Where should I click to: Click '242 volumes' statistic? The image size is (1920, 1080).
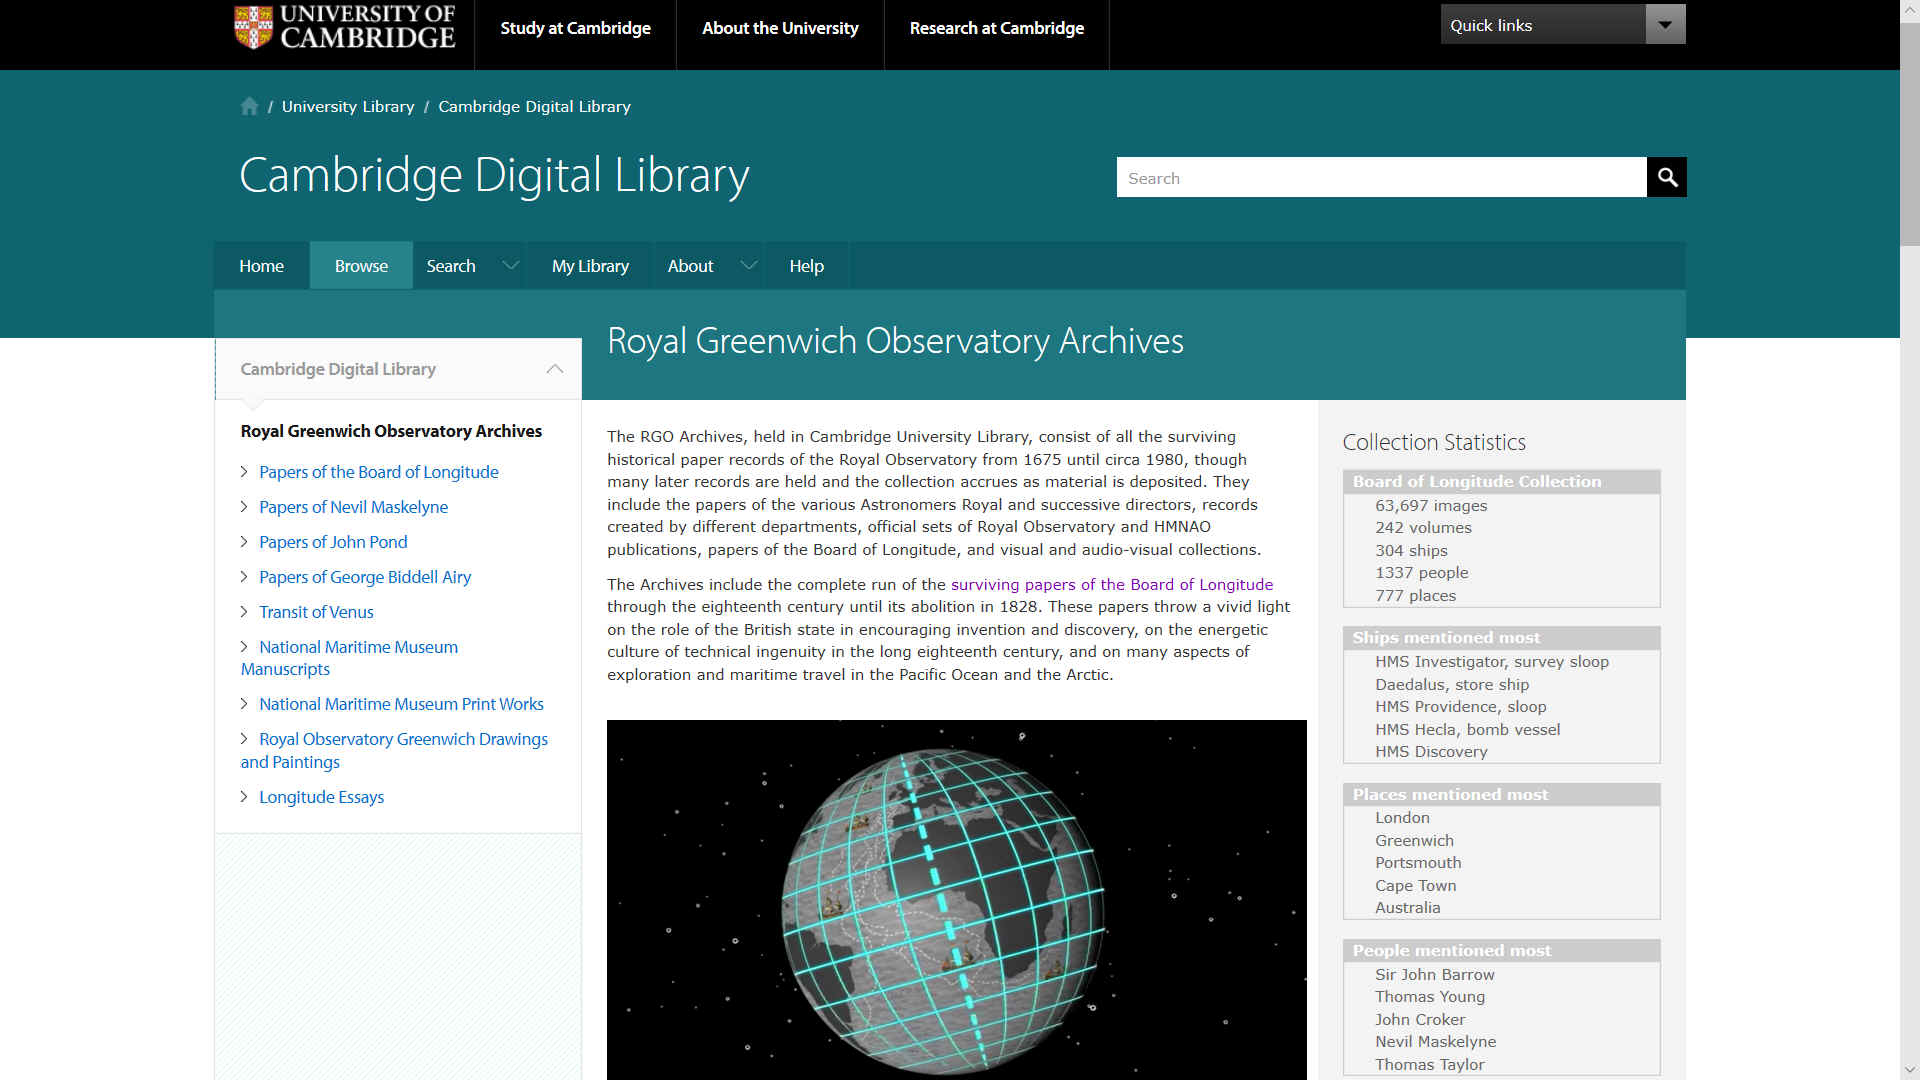click(x=1423, y=528)
